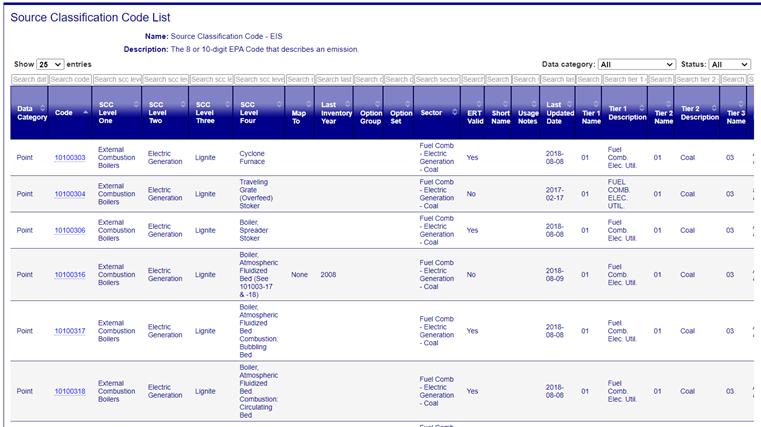This screenshot has height=427, width=761.
Task: Select 'Traveling Grate (Overfeed) Stoker' cell
Action: coord(256,194)
